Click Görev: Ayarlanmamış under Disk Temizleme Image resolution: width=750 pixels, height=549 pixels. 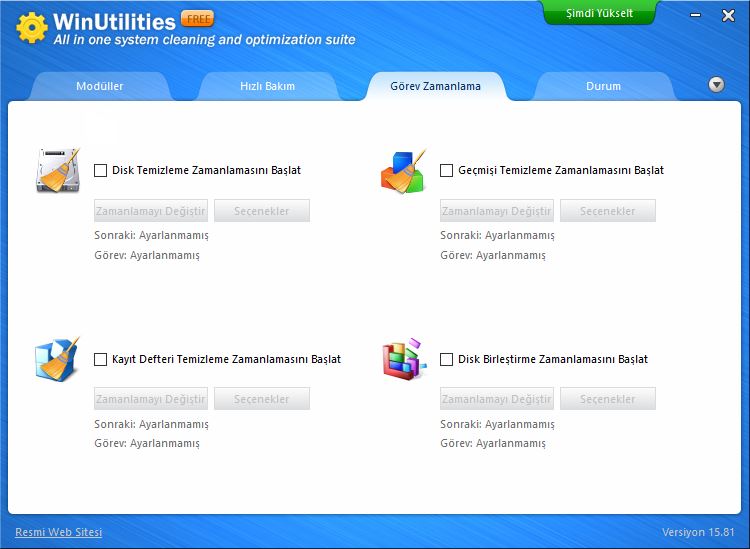[x=147, y=255]
